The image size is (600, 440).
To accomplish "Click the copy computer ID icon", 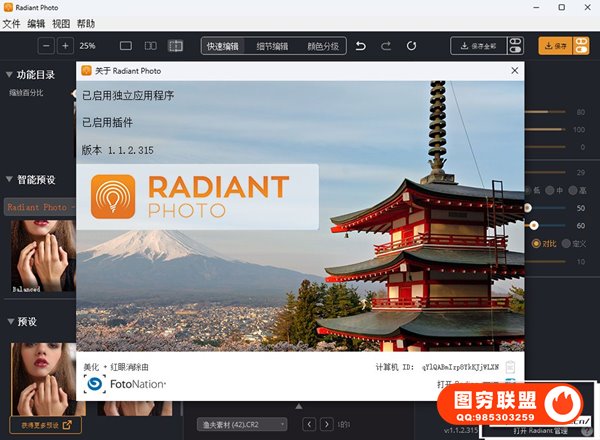I will [510, 367].
